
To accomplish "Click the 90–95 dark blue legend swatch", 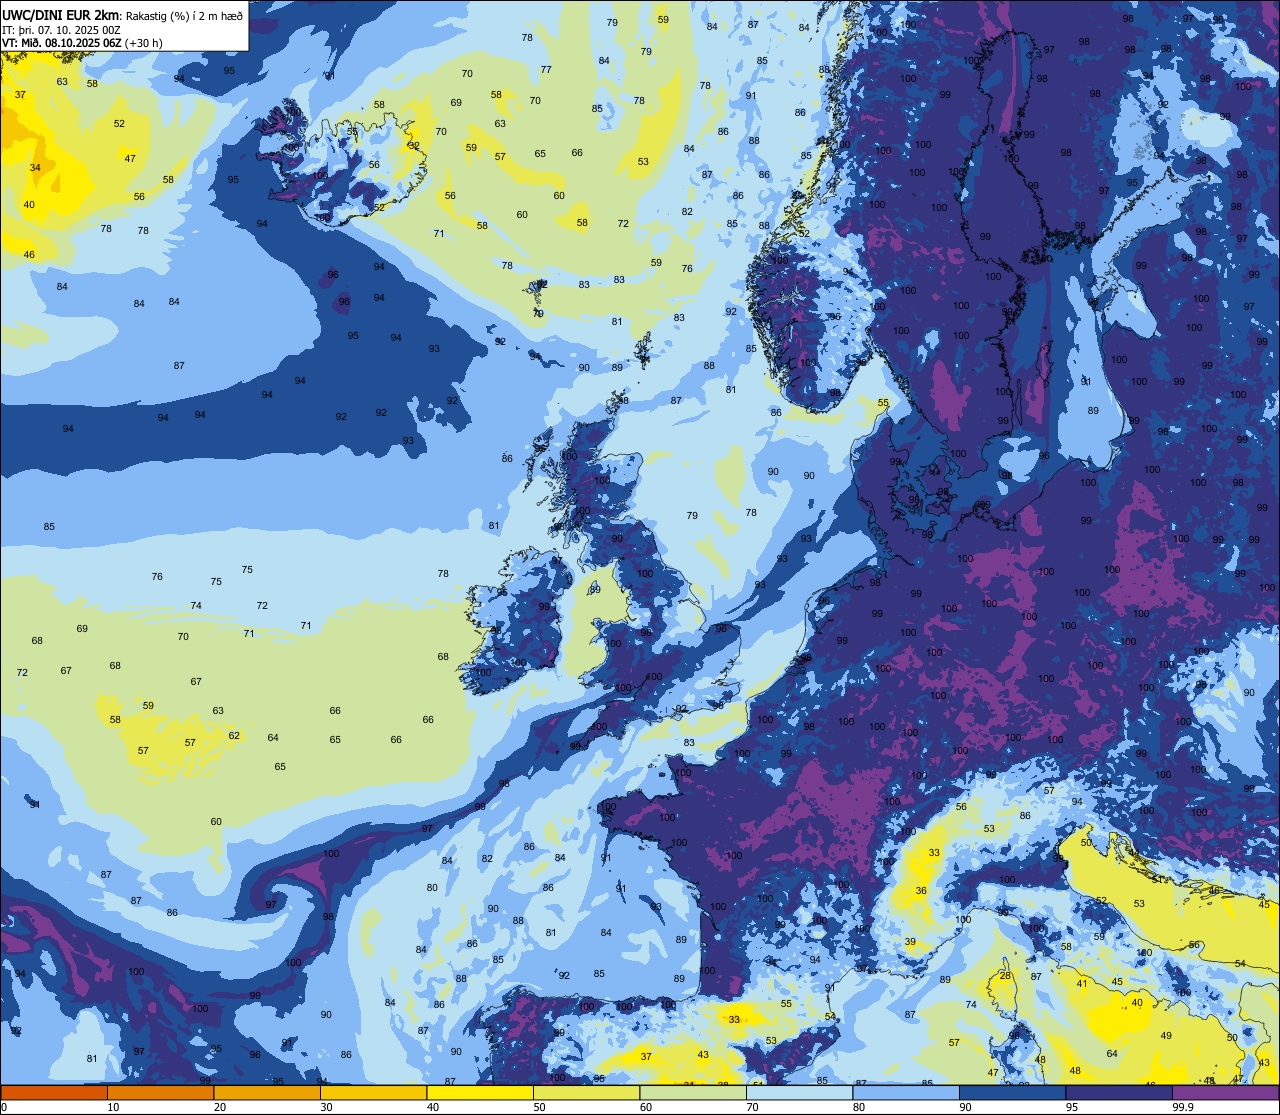I will pos(1012,1093).
